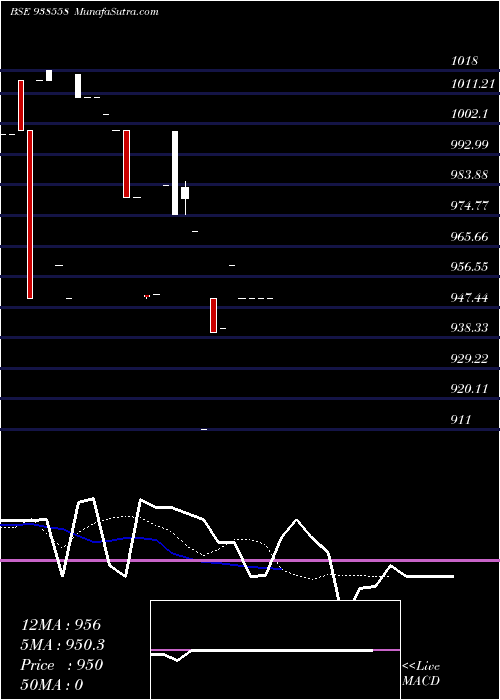This screenshot has height=700, width=500.
Task: Select the 983.88 price label
Action: pos(469,175)
